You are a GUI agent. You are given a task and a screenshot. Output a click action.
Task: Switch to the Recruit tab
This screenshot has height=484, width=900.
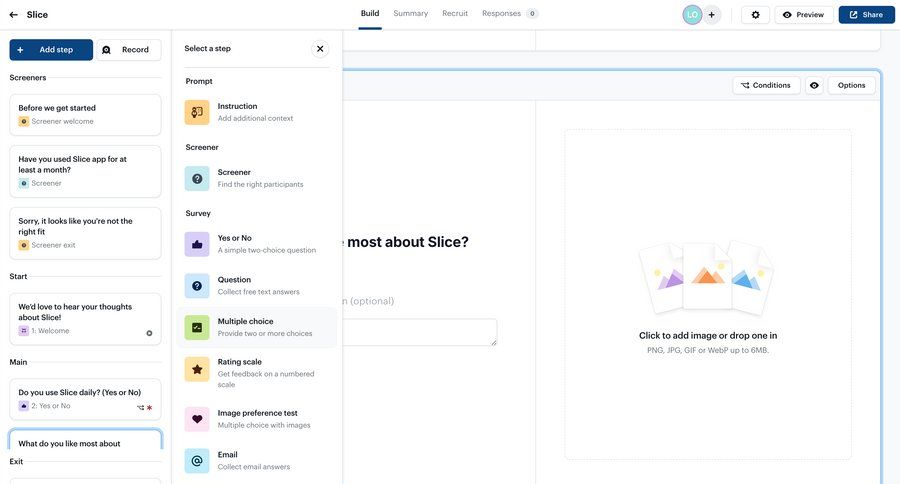455,13
